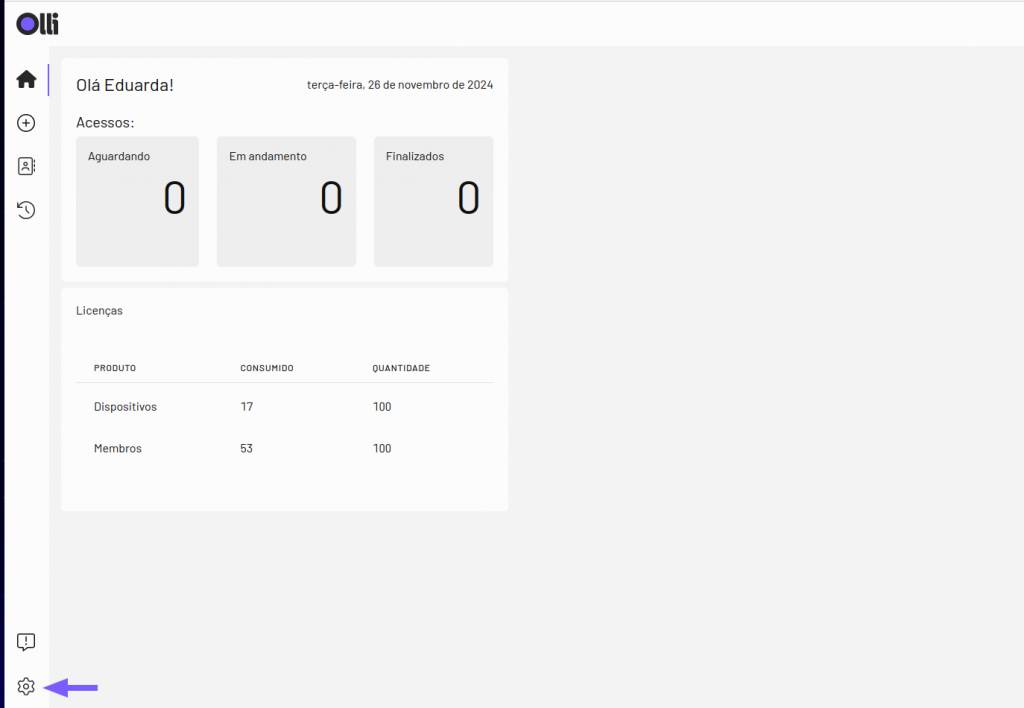This screenshot has width=1024, height=708.
Task: Click the QUANTIDADE column header
Action: (401, 368)
